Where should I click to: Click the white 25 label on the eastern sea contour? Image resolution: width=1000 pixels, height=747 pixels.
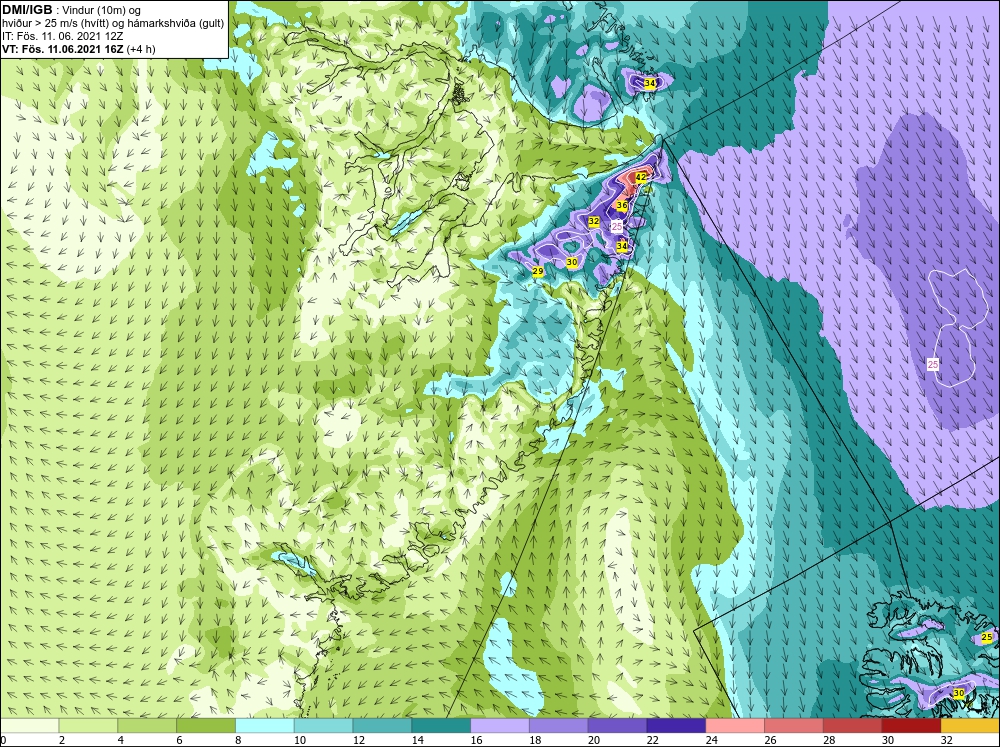[933, 364]
